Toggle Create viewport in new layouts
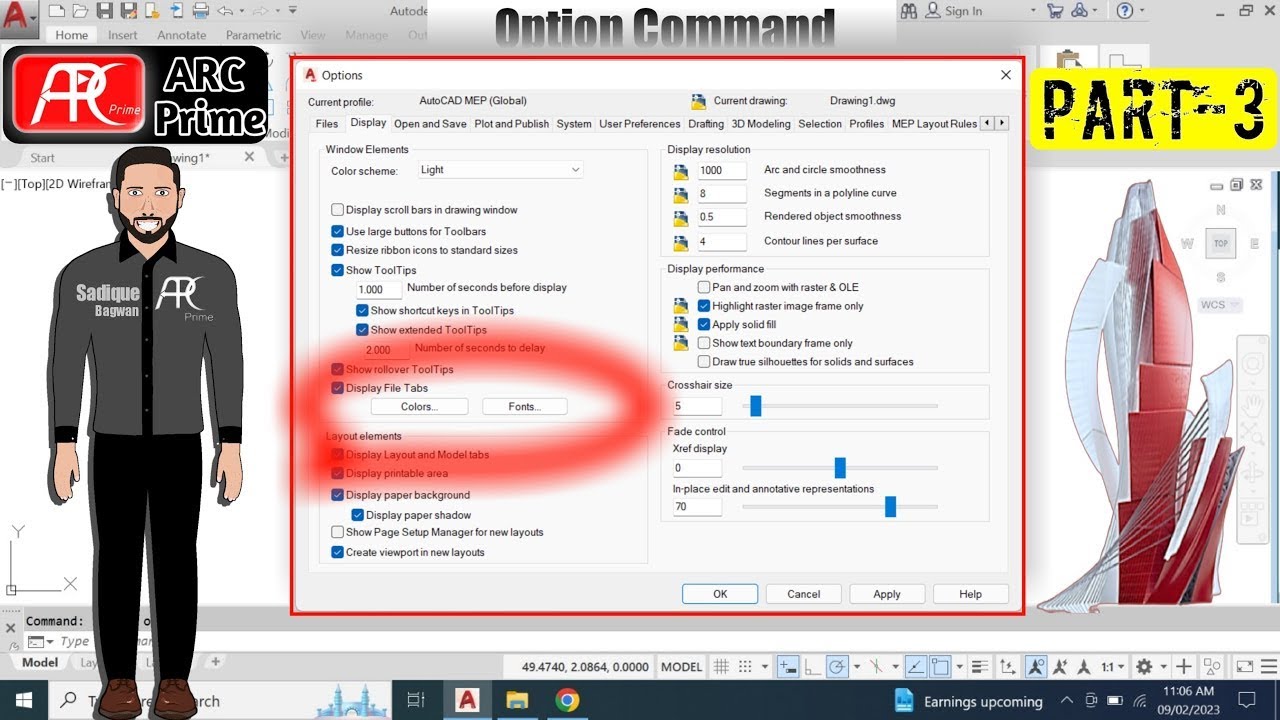Screen dimensions: 1280x720 click(x=338, y=552)
